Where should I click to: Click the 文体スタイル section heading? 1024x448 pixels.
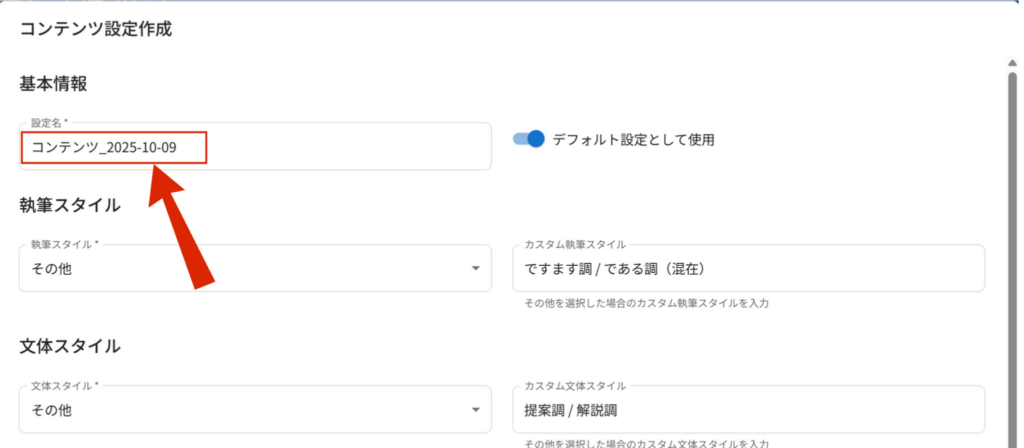click(70, 346)
